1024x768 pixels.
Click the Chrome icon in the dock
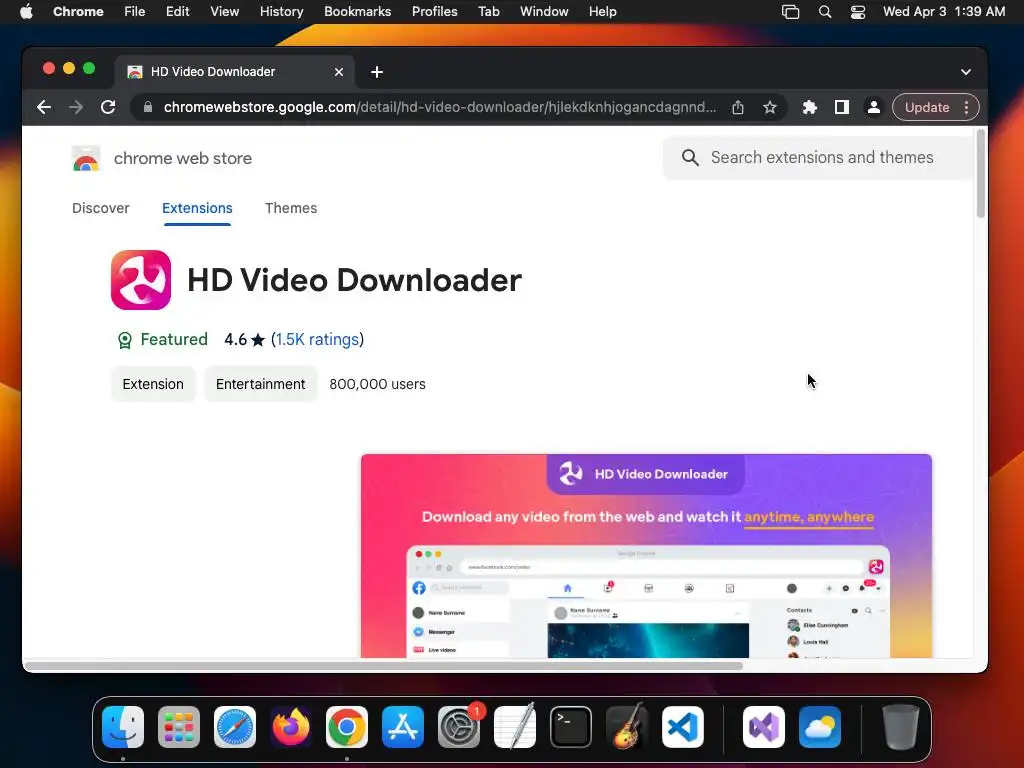347,727
